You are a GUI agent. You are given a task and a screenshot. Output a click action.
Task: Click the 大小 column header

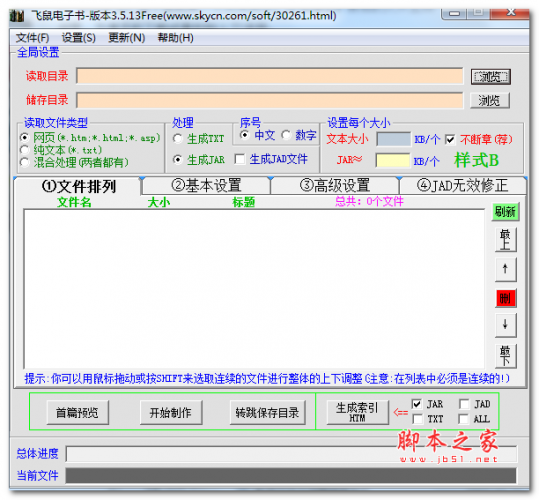click(158, 202)
